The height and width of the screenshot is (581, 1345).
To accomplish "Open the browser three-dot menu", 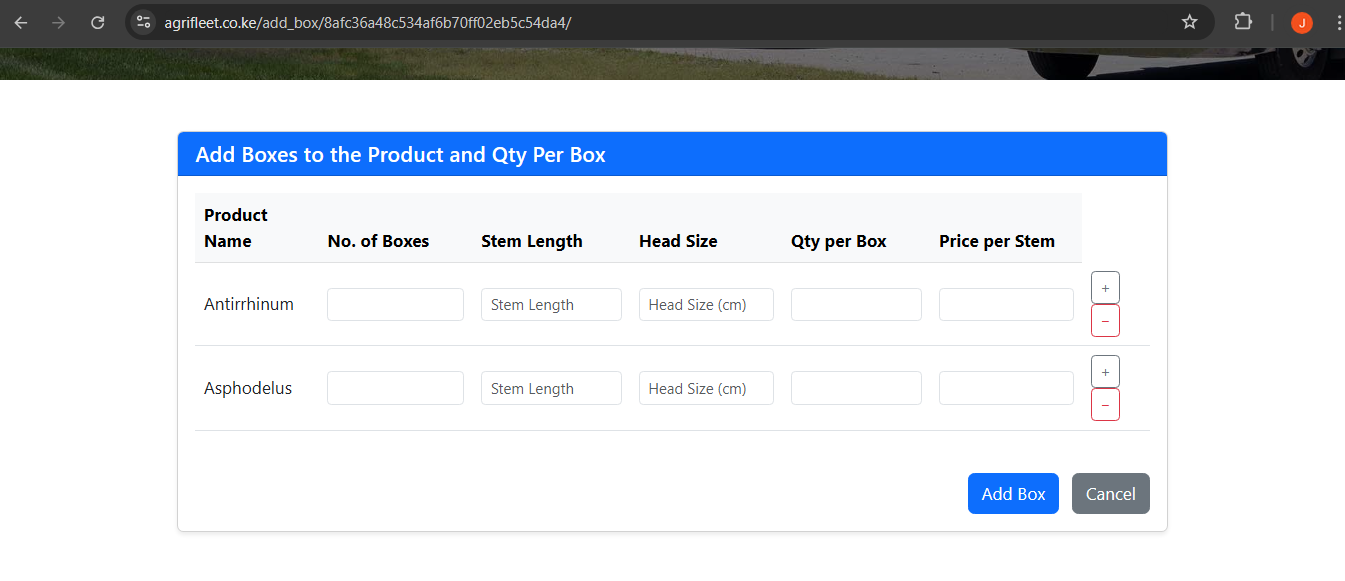I will pyautogui.click(x=1339, y=21).
